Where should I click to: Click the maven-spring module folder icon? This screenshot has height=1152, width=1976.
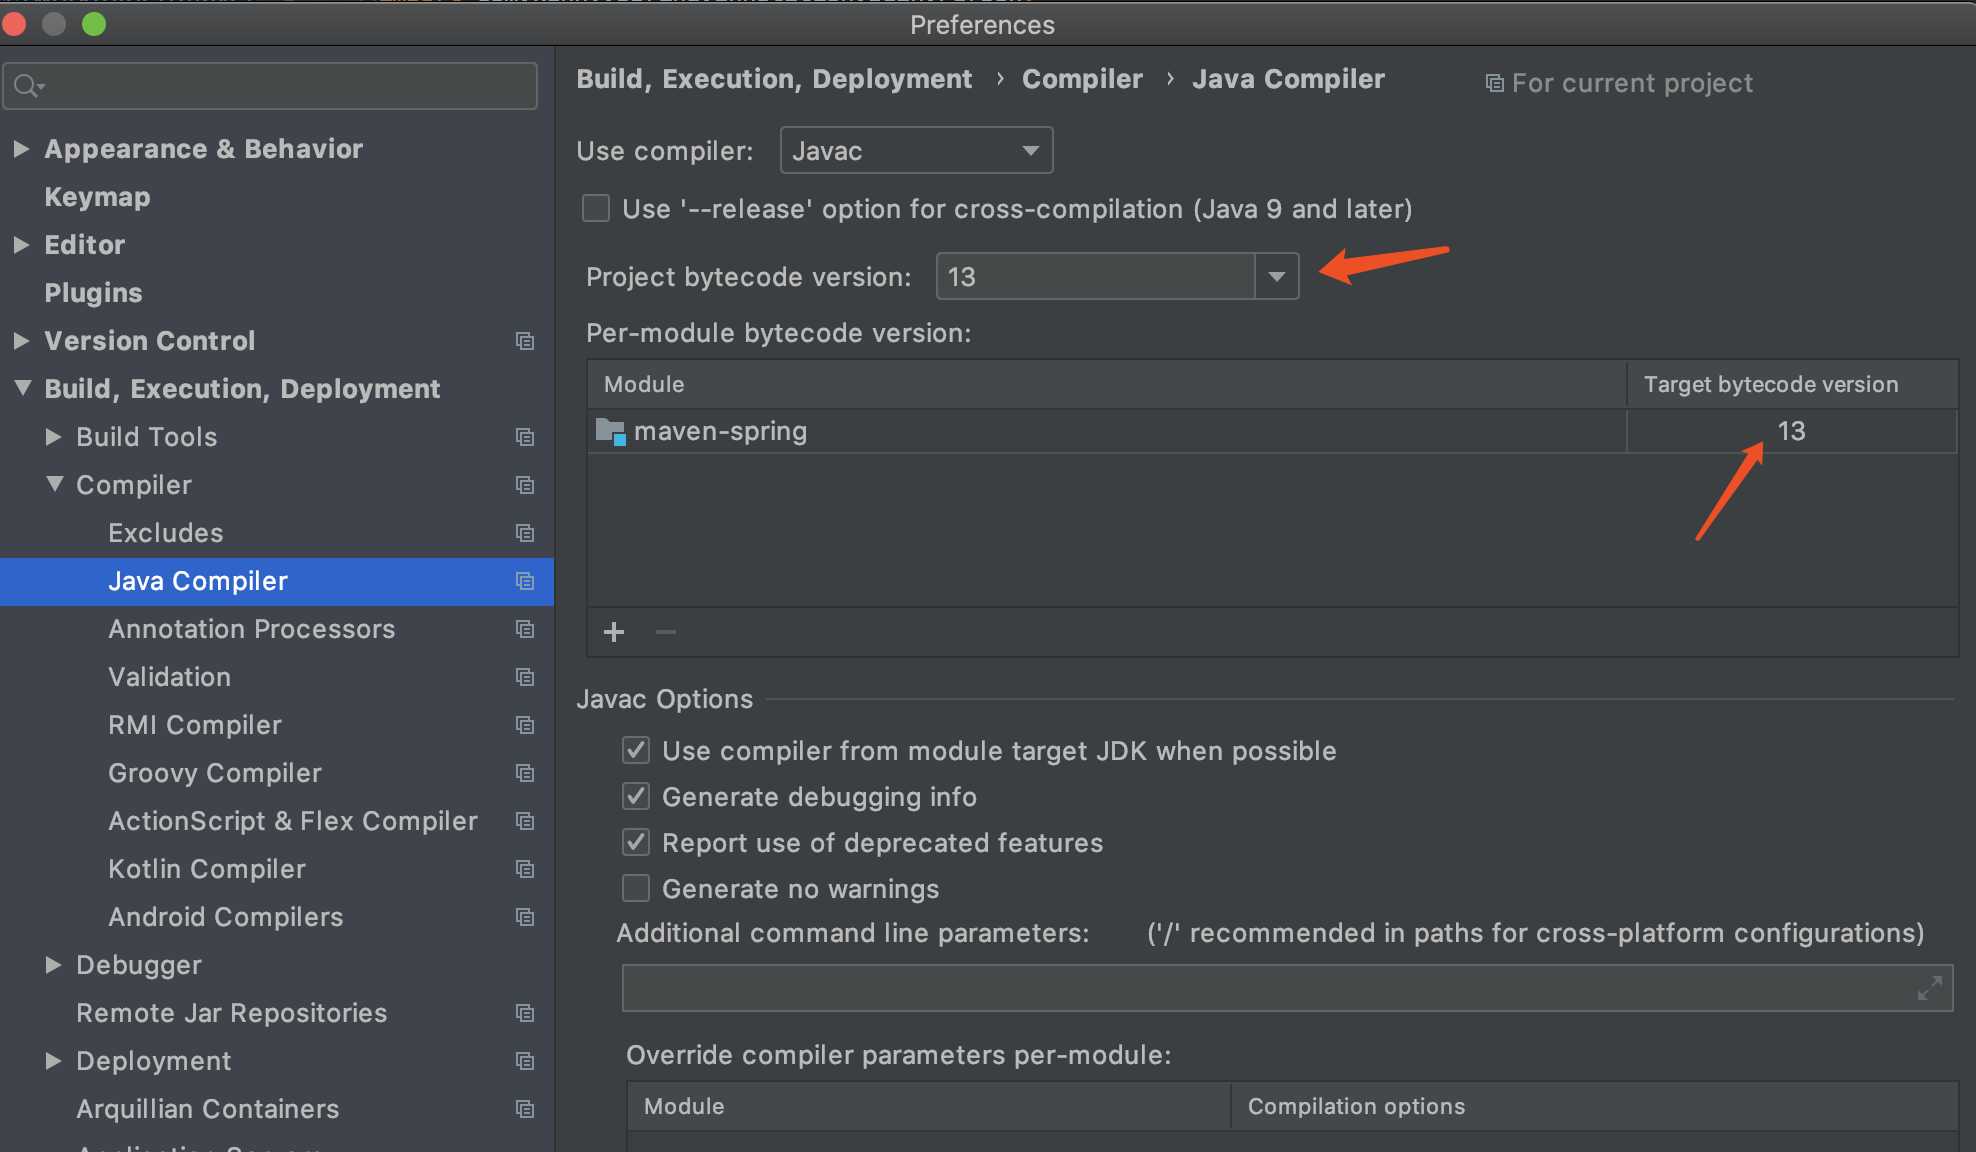coord(610,431)
